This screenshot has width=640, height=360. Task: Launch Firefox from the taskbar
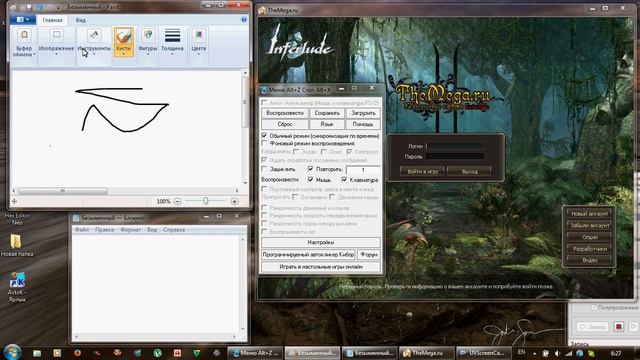point(77,353)
